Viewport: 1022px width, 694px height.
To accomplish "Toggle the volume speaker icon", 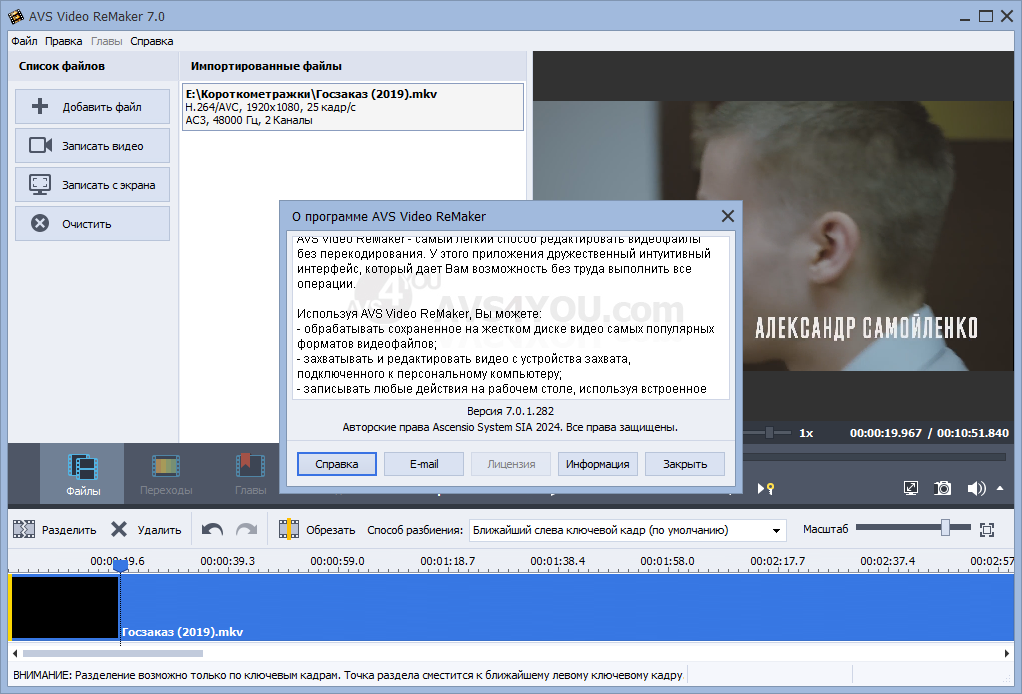I will pos(976,488).
